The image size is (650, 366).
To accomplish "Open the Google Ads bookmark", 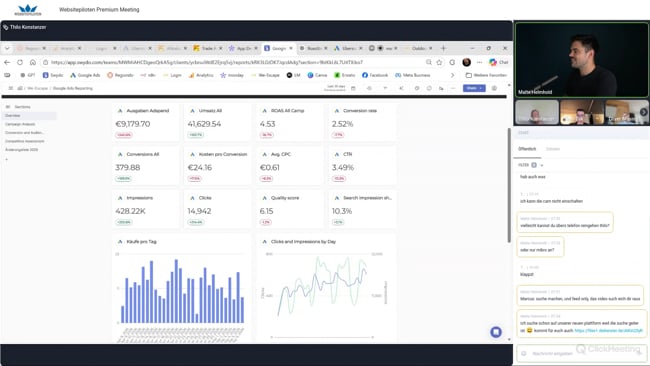I will 85,75.
